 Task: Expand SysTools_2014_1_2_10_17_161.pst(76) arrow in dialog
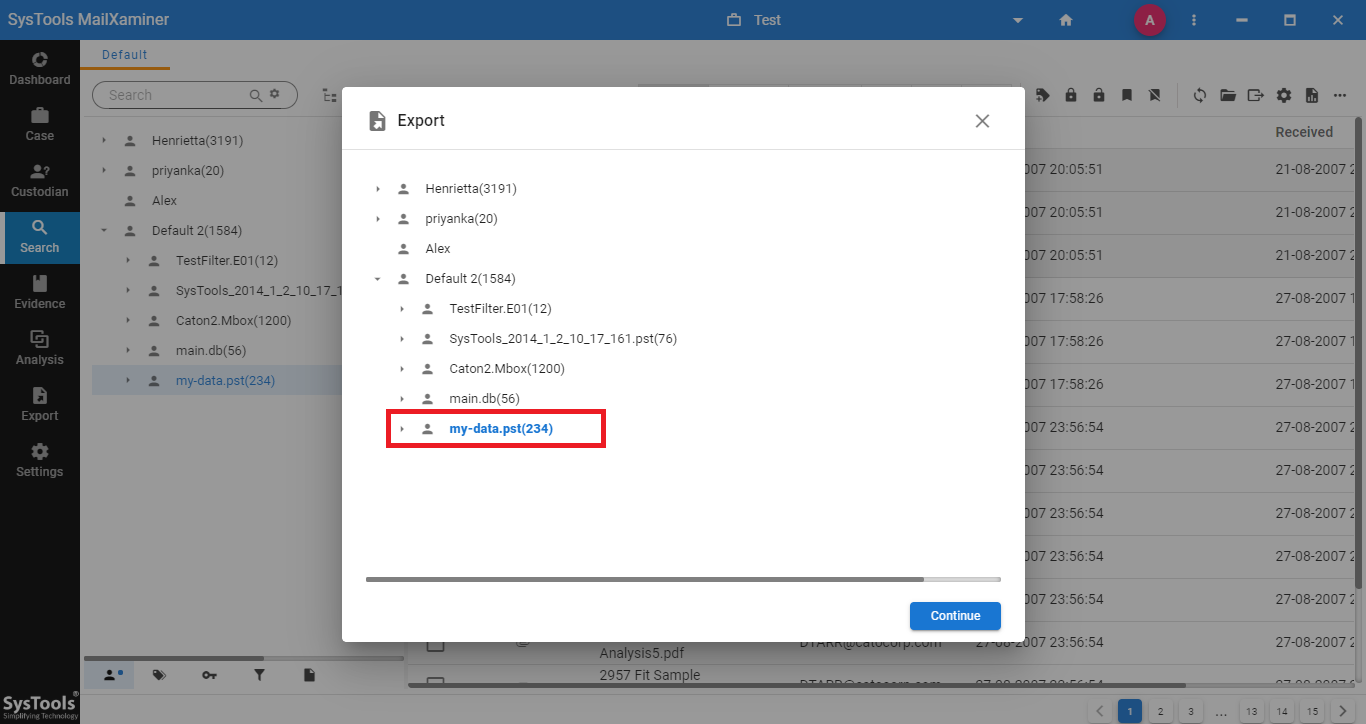click(402, 339)
